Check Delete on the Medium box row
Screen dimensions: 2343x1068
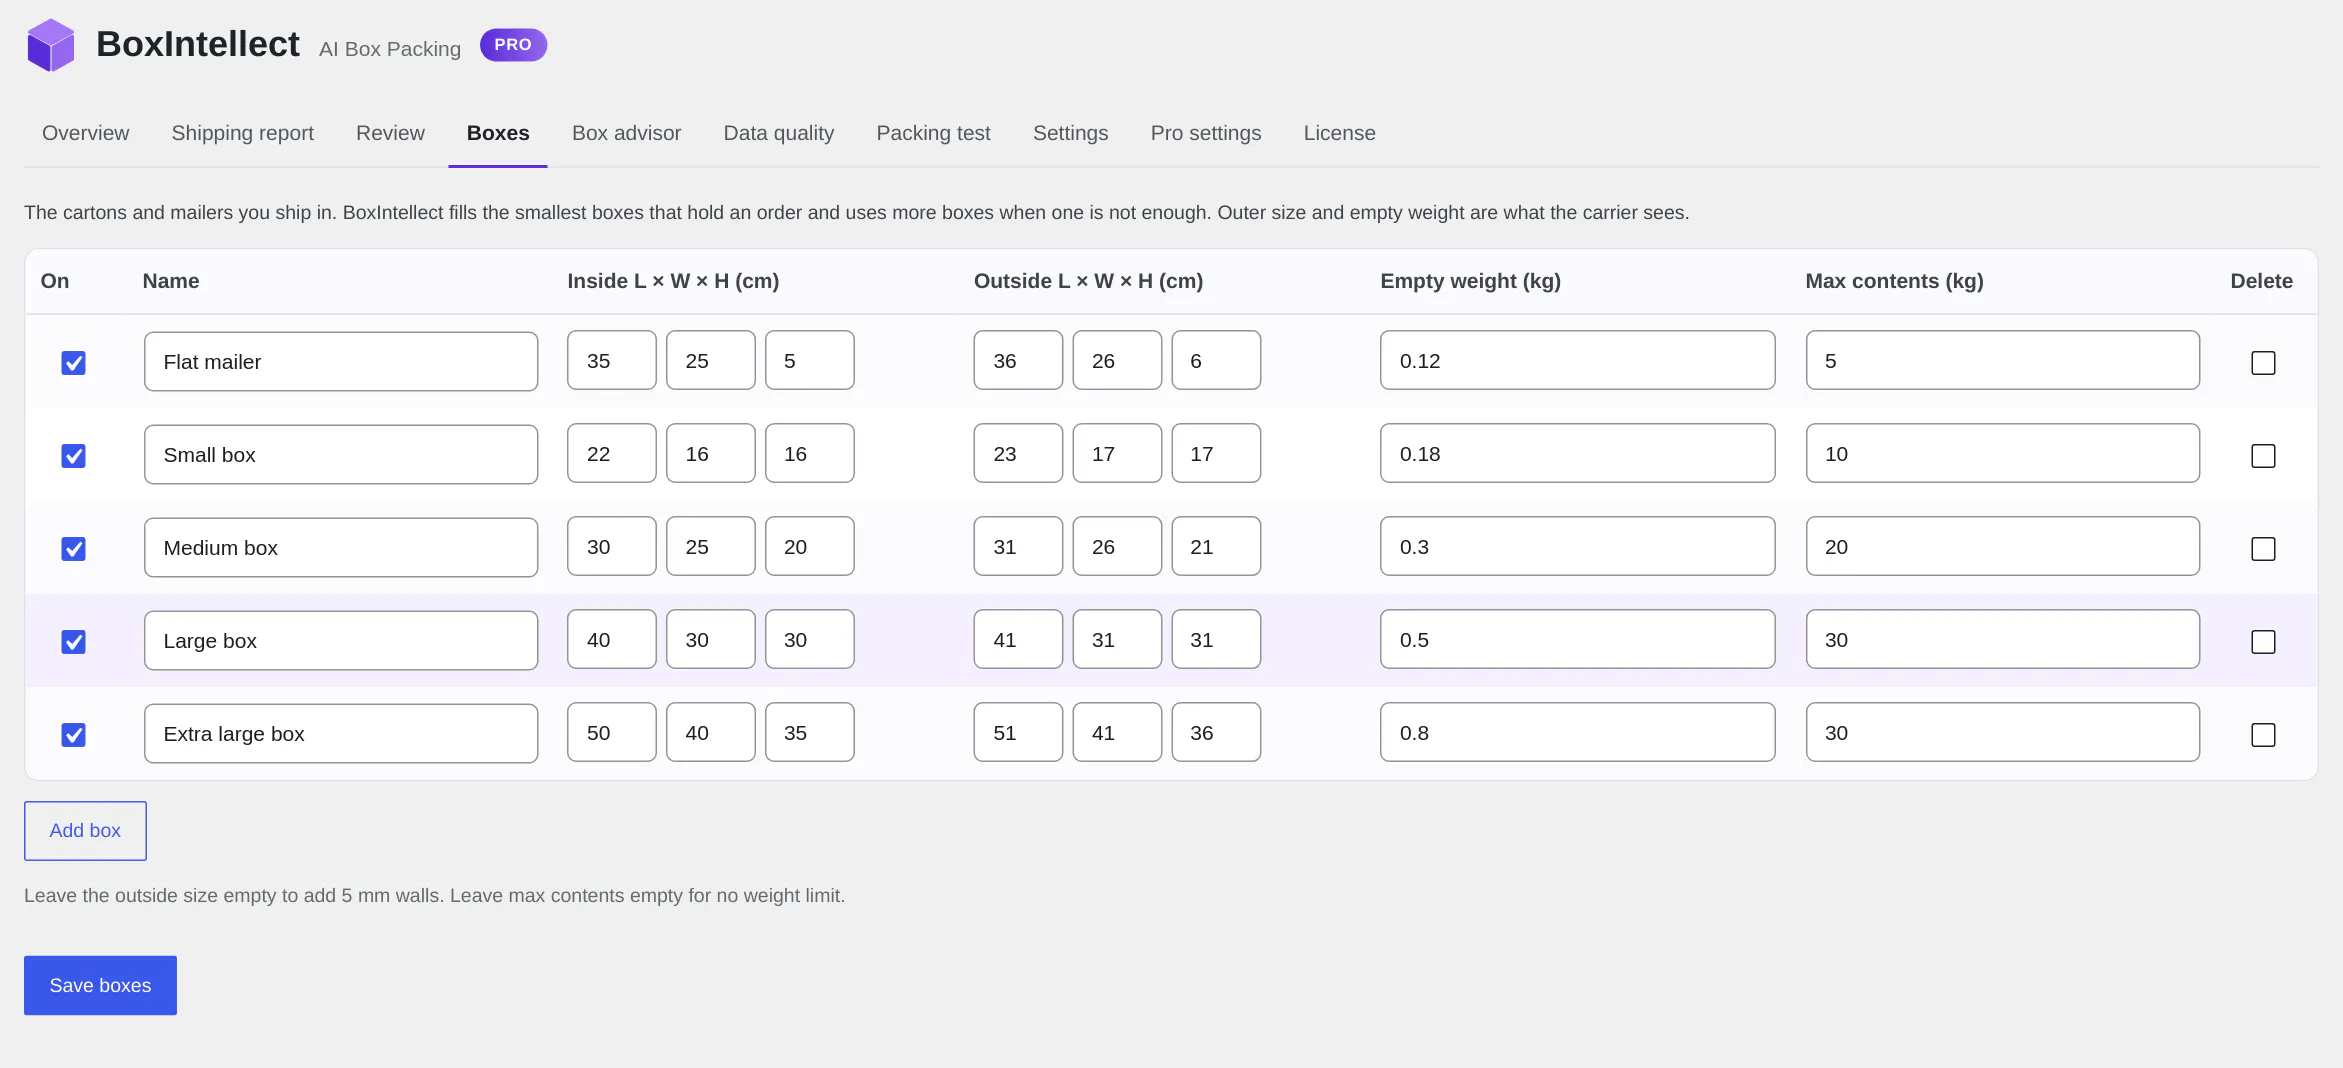(x=2263, y=548)
